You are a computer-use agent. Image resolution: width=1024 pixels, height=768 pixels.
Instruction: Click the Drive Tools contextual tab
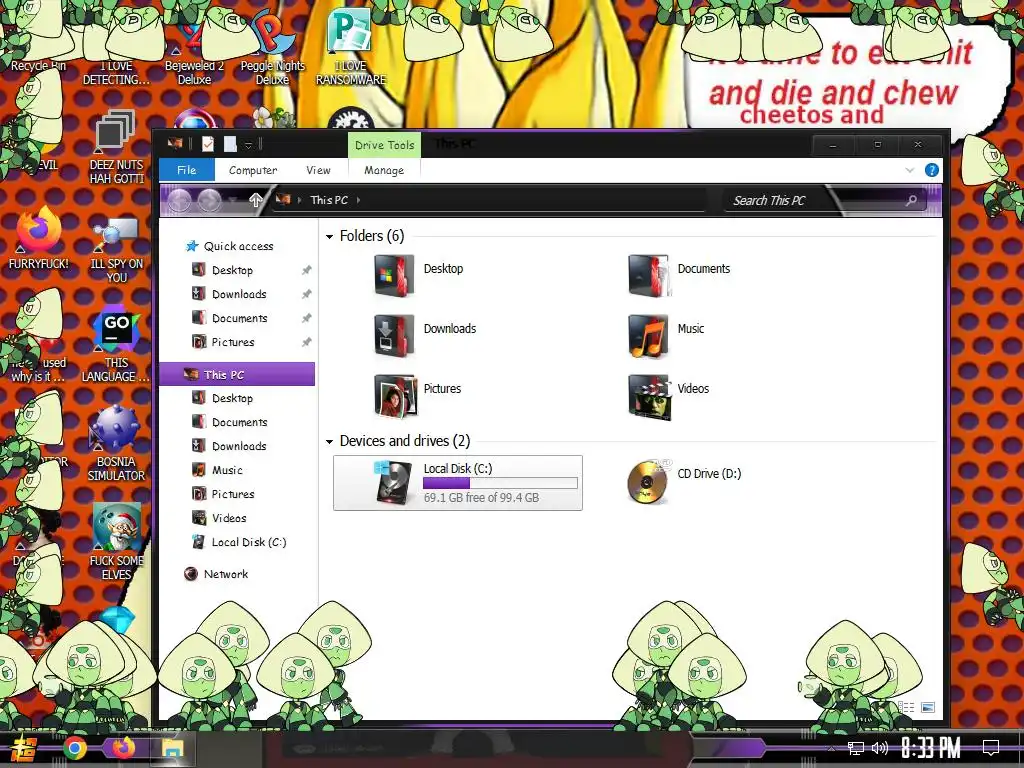(384, 145)
